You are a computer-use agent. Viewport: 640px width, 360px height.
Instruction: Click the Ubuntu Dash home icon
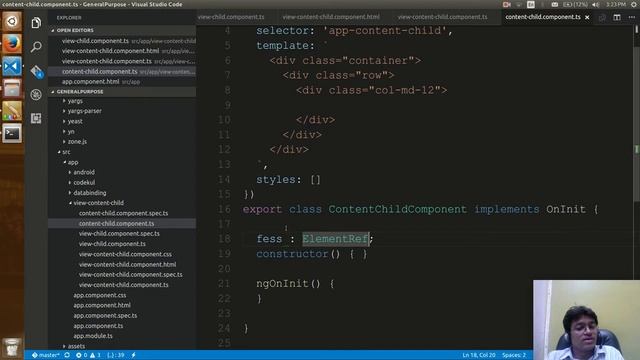[x=12, y=21]
